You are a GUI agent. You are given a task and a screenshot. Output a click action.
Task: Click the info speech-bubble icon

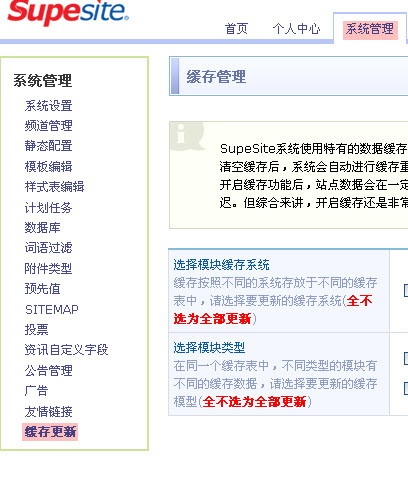[x=187, y=136]
